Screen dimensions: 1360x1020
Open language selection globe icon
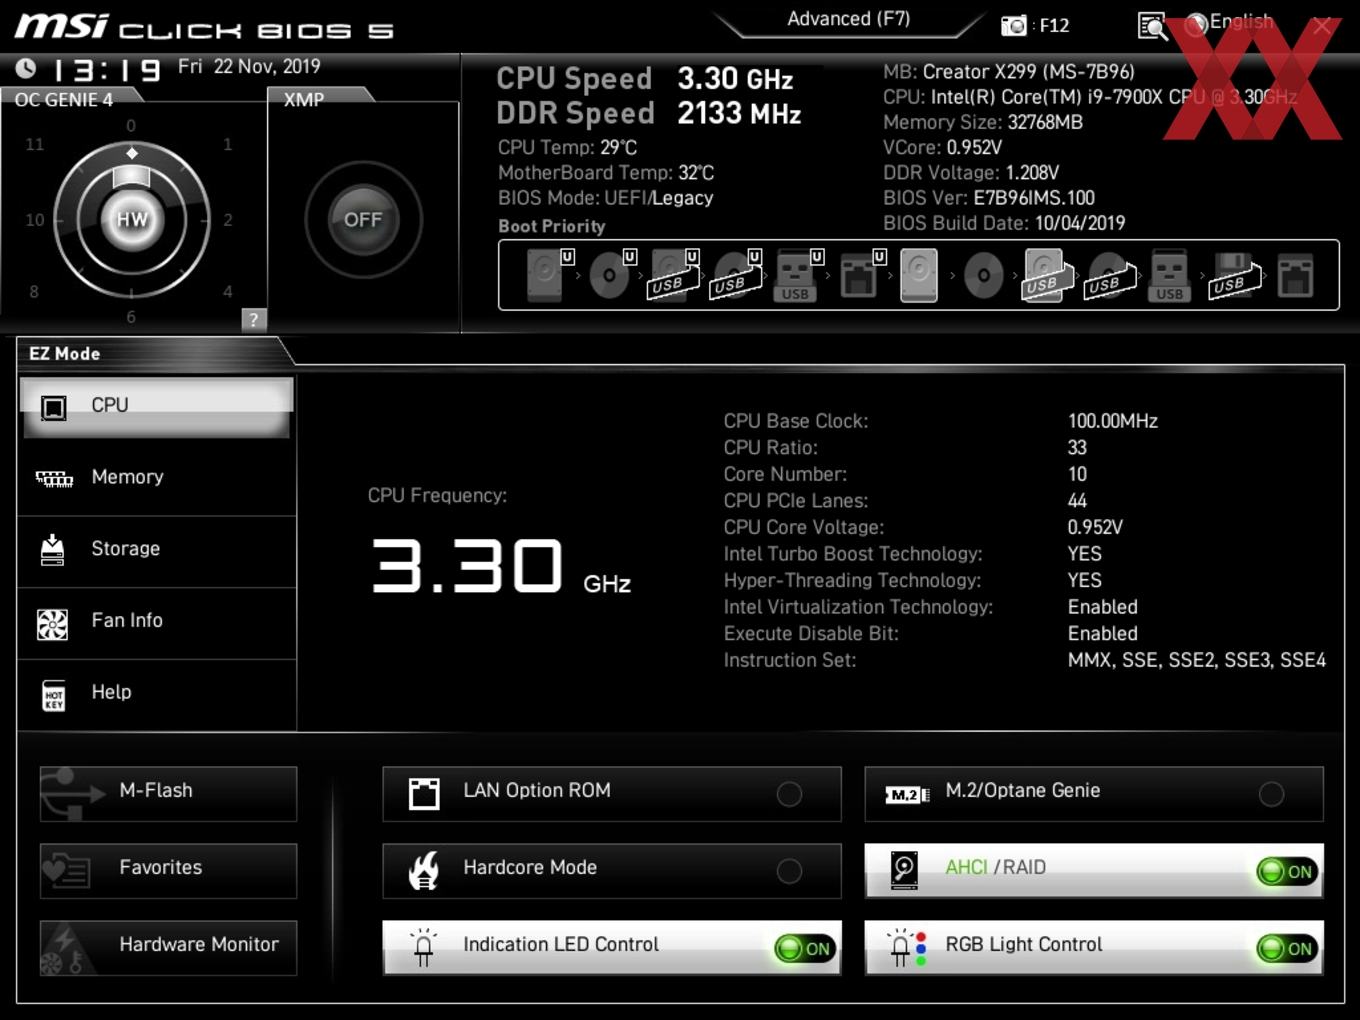coord(1196,25)
